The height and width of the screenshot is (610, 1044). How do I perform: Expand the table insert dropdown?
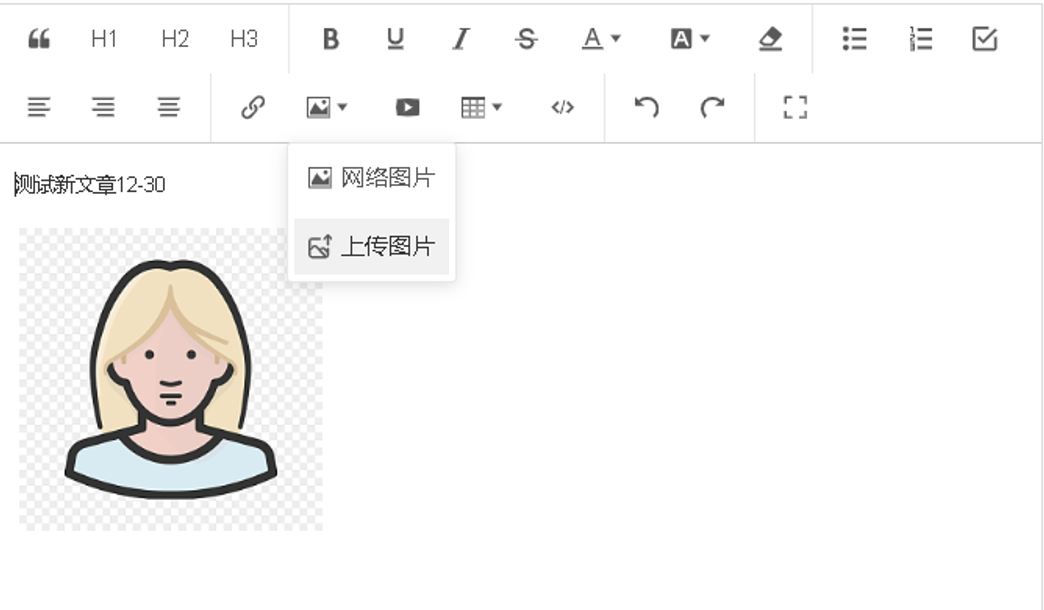point(481,107)
